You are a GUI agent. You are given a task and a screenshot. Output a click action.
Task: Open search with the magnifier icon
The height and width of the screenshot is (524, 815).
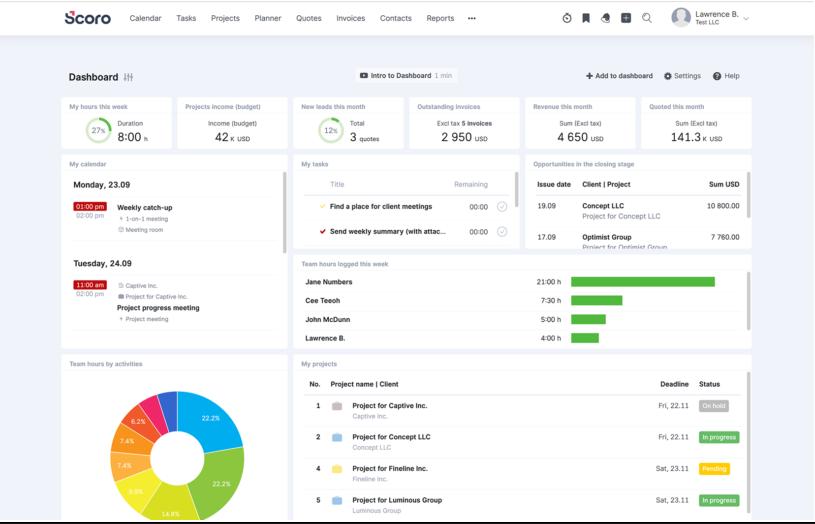coord(647,18)
